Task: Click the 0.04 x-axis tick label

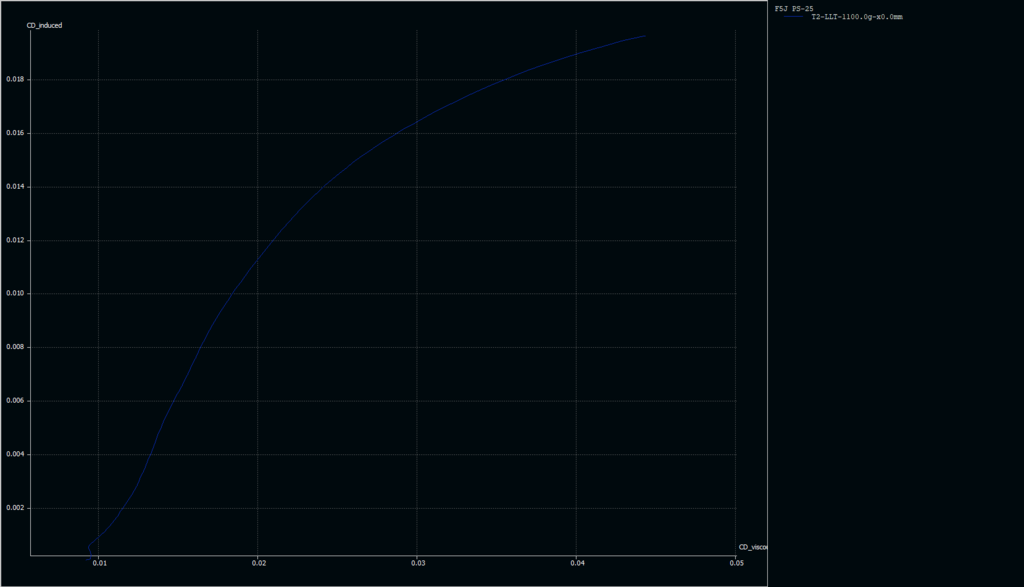Action: 577,564
